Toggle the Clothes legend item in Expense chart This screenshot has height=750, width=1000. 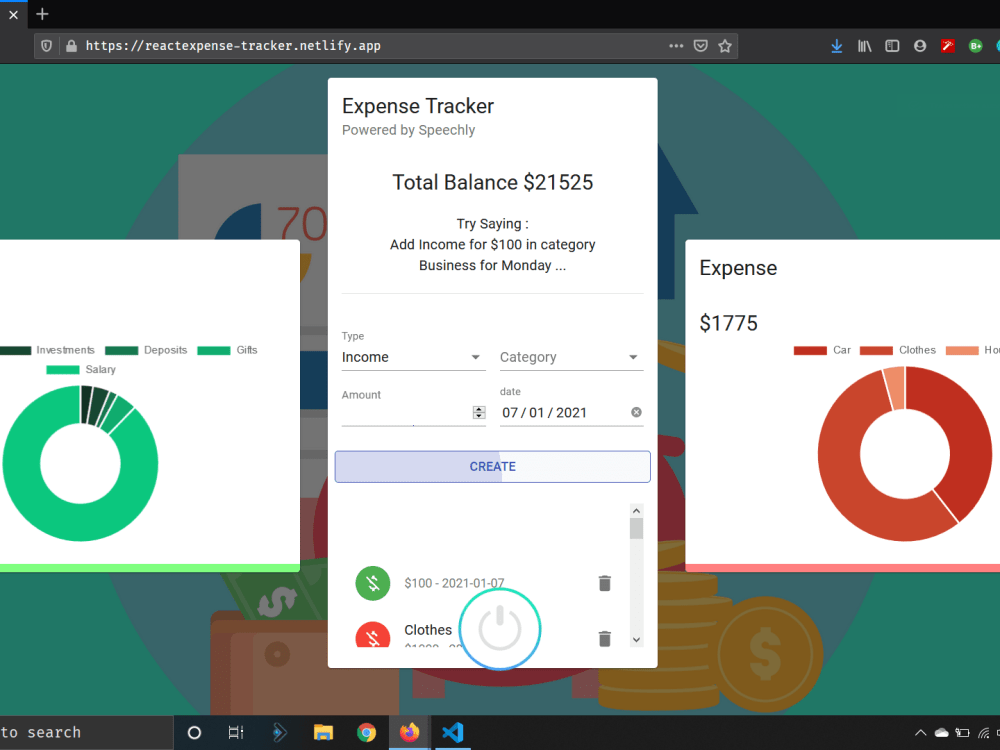[x=898, y=350]
